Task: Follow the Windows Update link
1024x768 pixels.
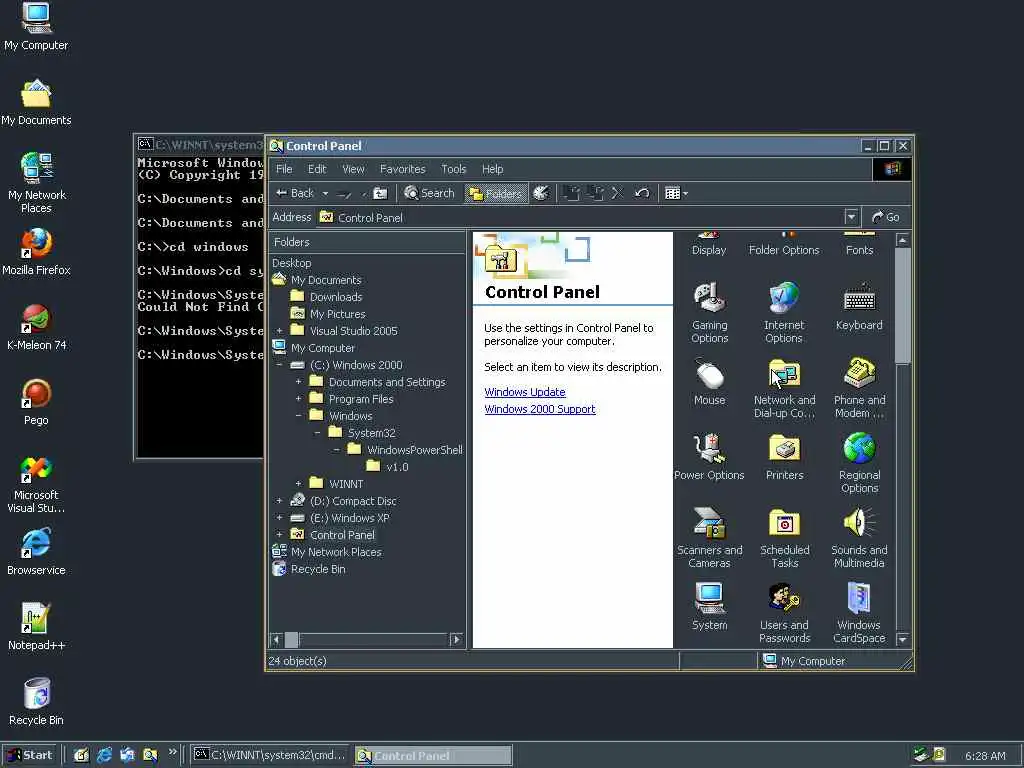Action: 524,392
